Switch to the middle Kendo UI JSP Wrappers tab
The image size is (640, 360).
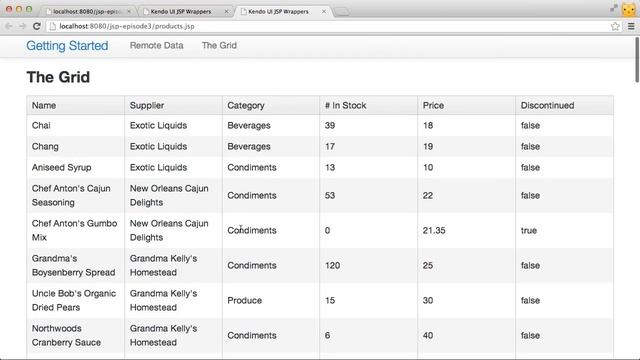click(185, 11)
